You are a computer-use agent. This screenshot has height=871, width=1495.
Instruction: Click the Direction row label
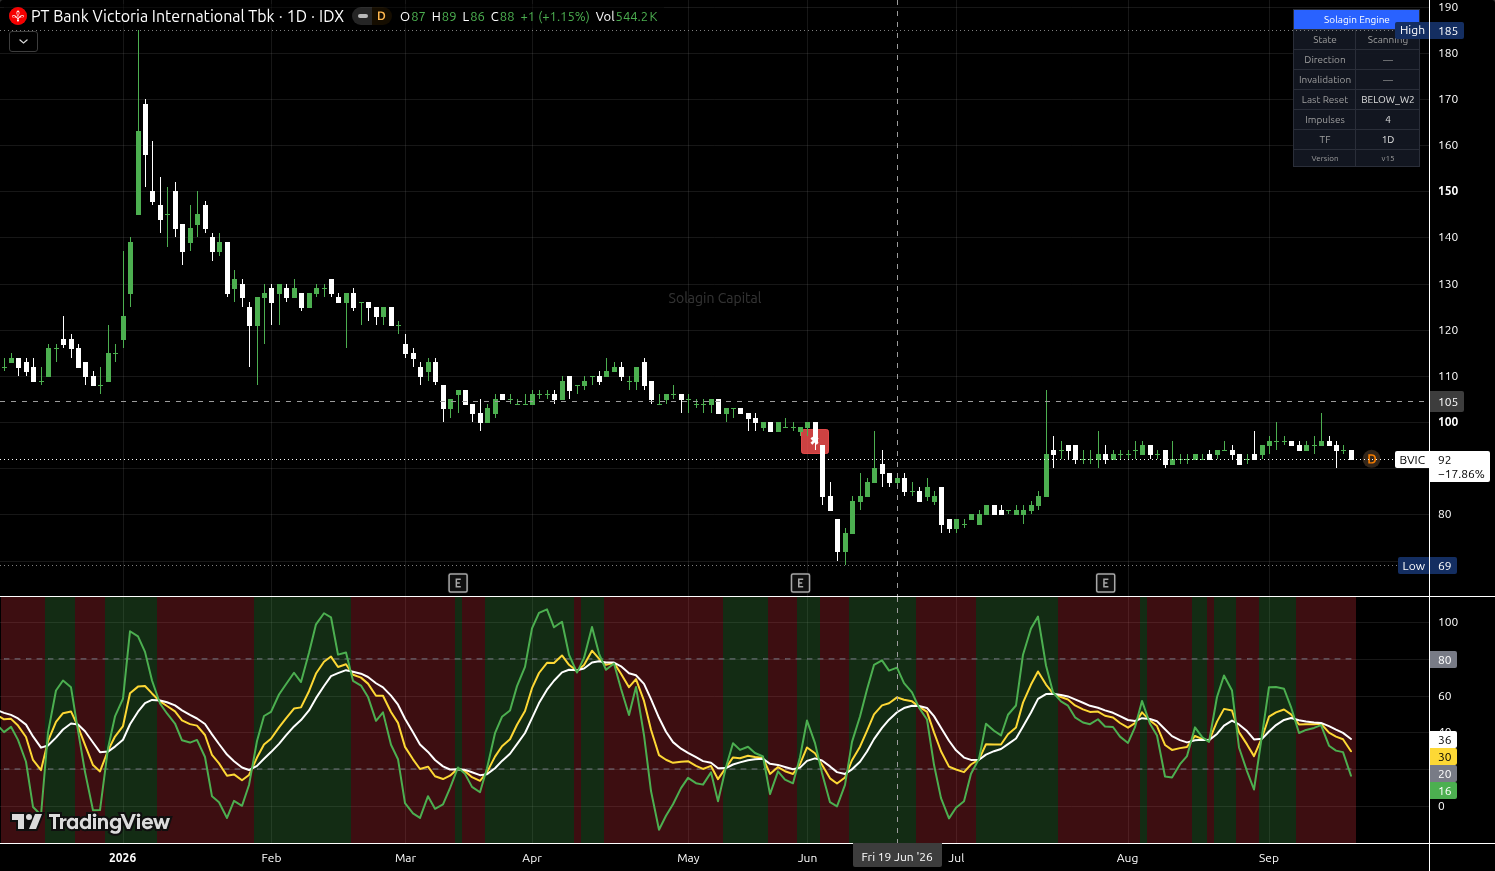[1325, 60]
